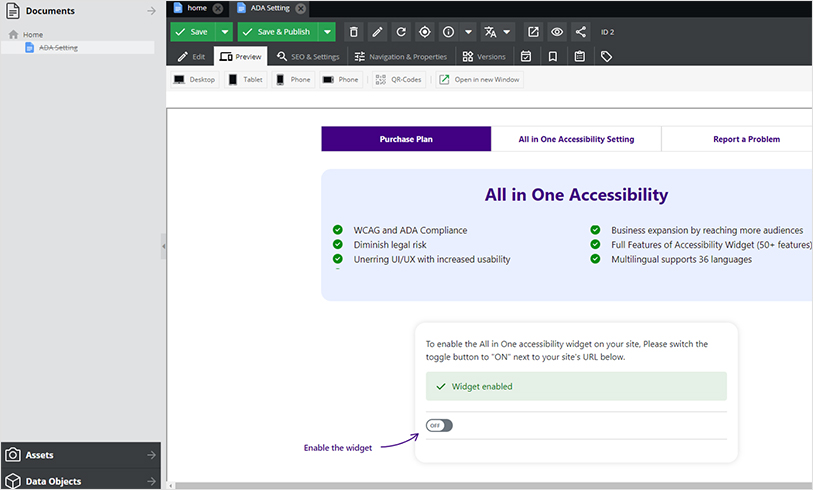Click the arrow beside Data Objects
The height and width of the screenshot is (490, 813).
pos(151,481)
